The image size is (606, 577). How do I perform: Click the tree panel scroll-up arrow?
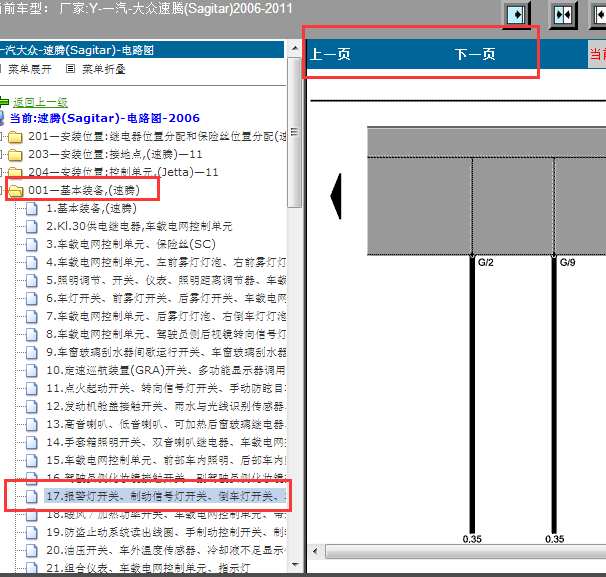pos(295,48)
